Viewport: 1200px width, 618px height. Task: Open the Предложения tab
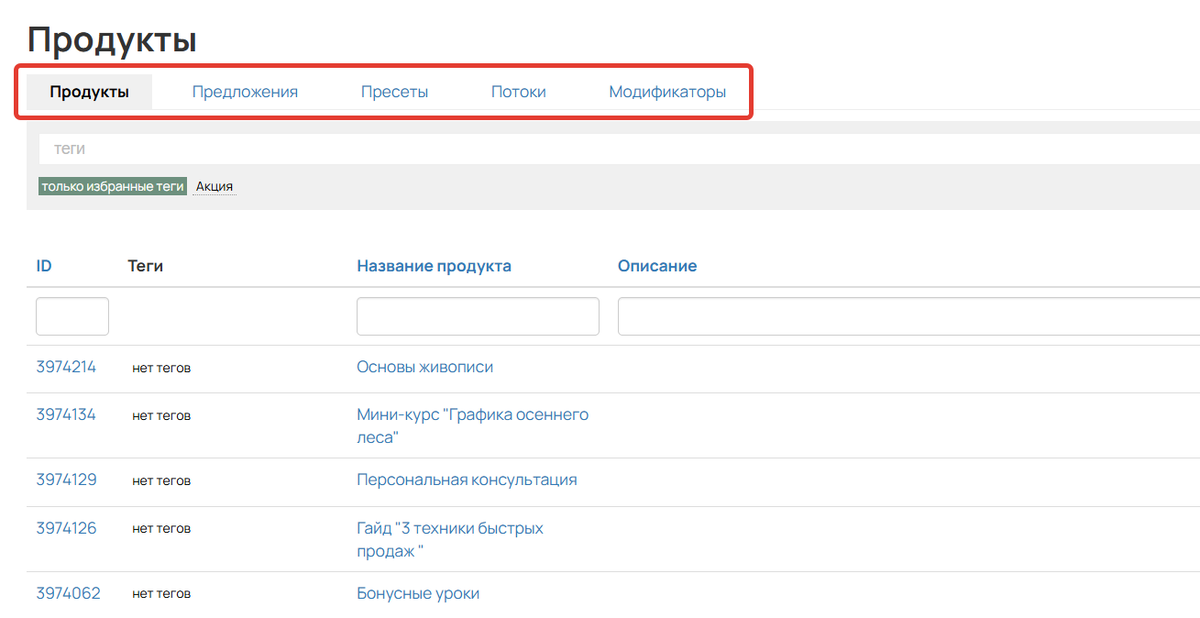click(245, 92)
